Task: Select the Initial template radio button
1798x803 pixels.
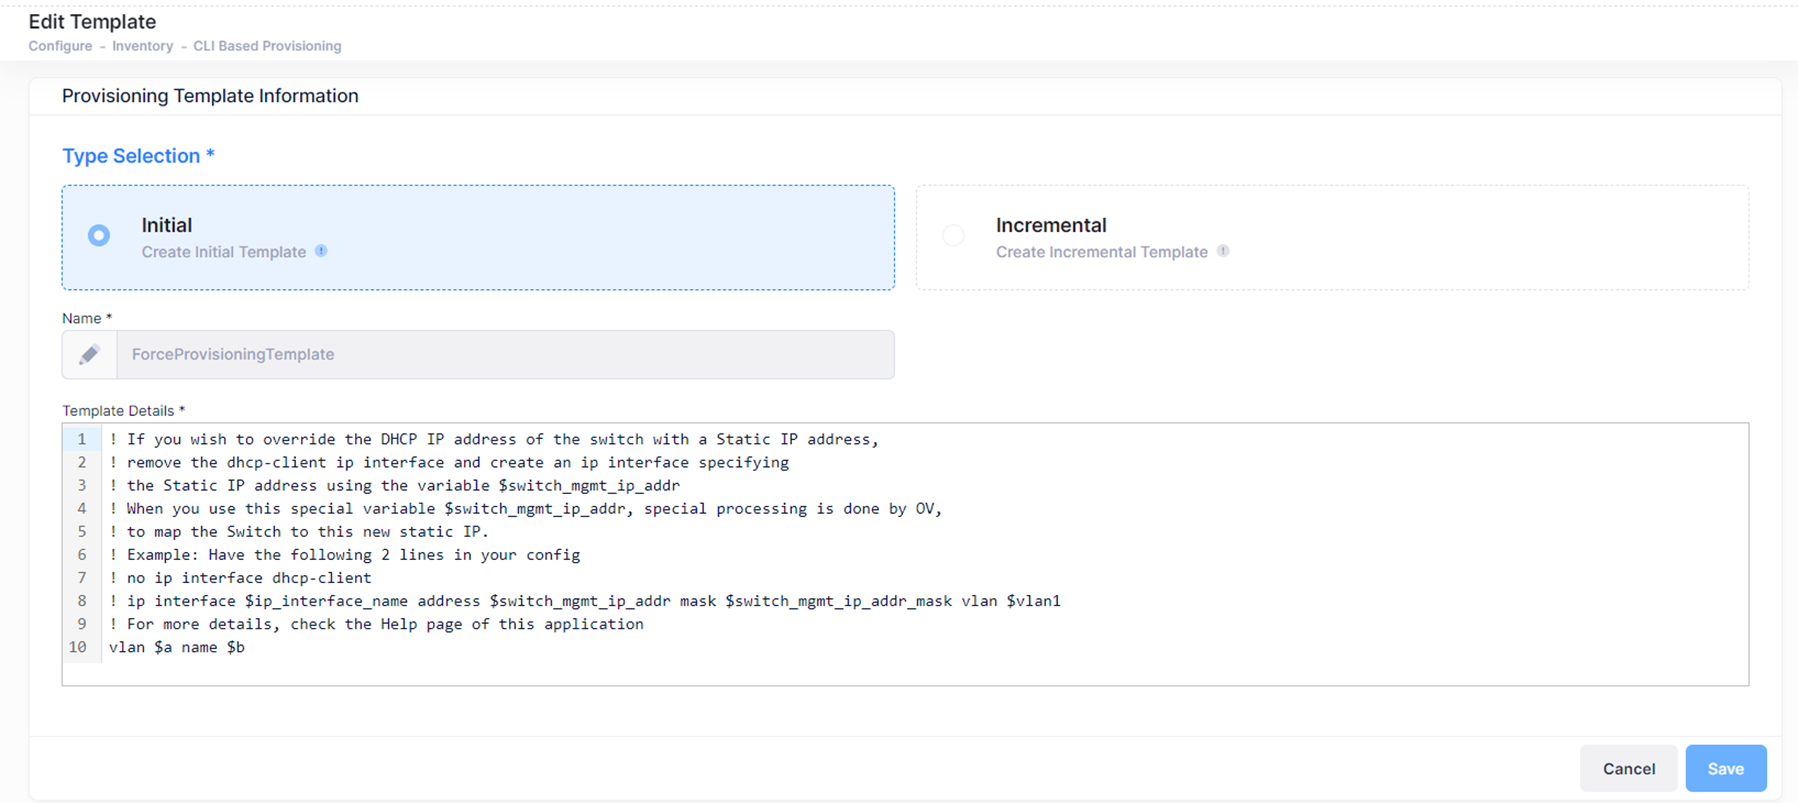Action: pyautogui.click(x=99, y=236)
